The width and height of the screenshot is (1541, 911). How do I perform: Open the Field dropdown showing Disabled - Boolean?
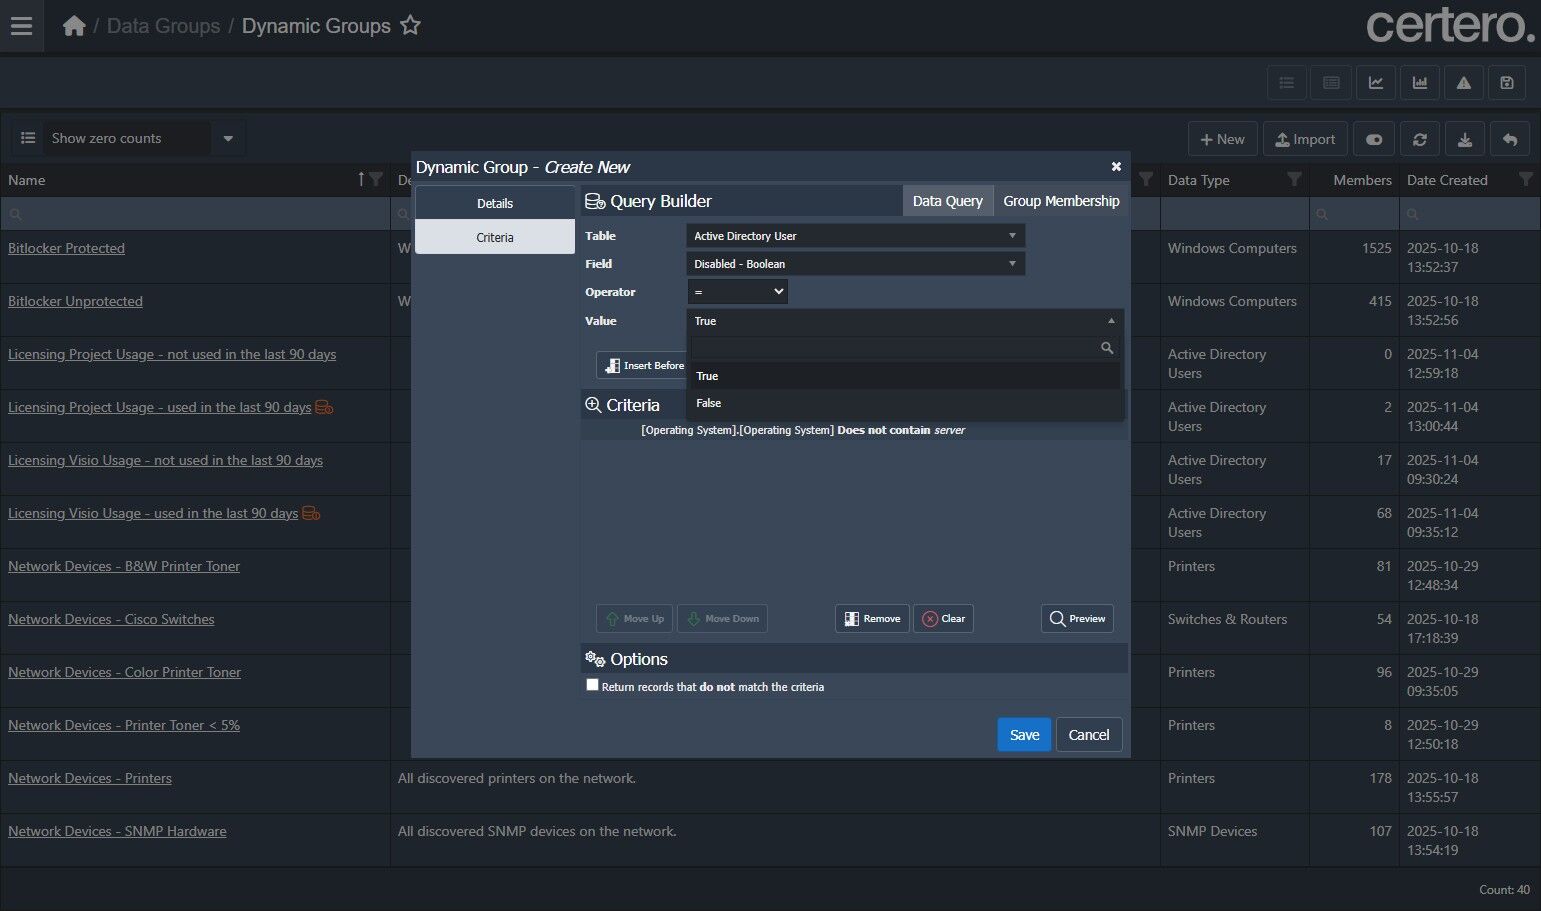click(856, 264)
